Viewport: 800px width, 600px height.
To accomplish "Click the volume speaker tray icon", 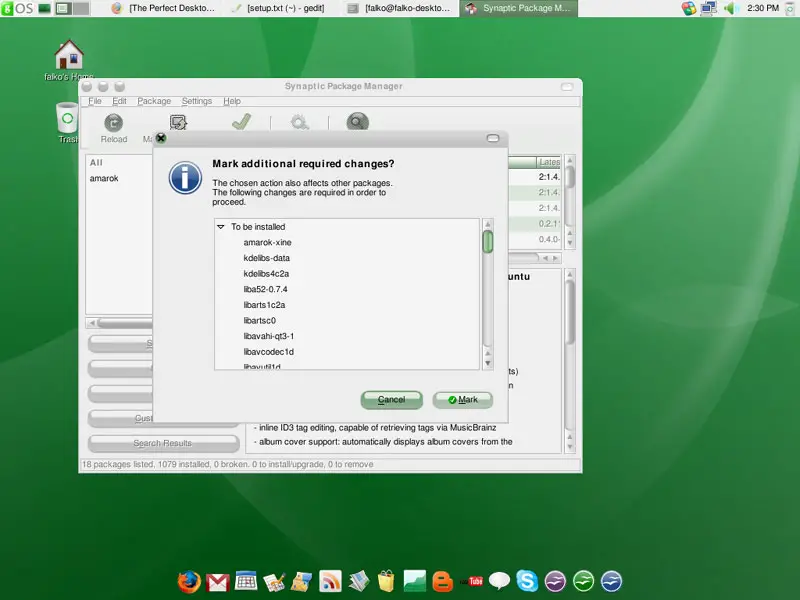I will 731,8.
